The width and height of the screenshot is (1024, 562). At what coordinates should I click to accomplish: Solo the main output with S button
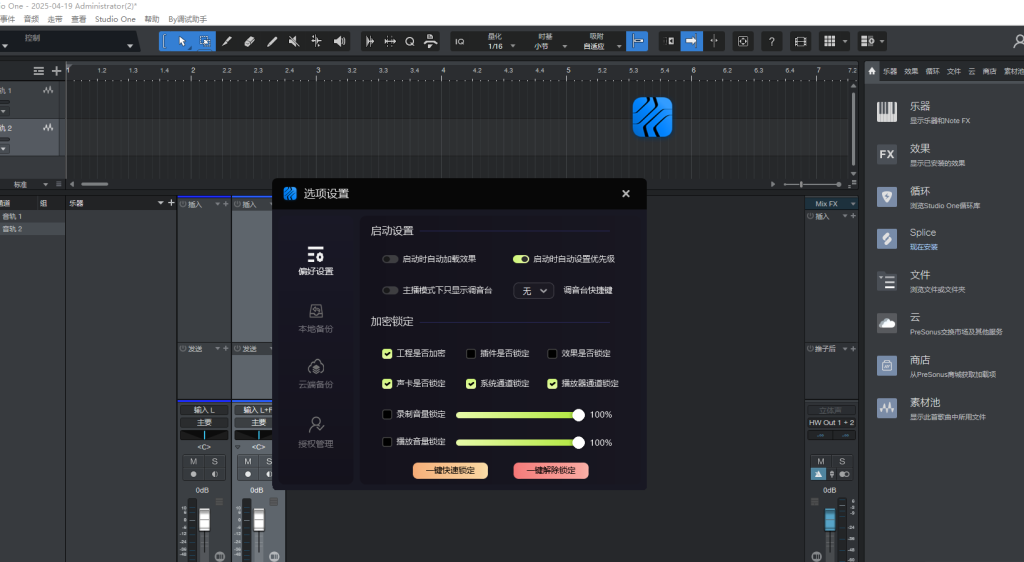coord(842,461)
